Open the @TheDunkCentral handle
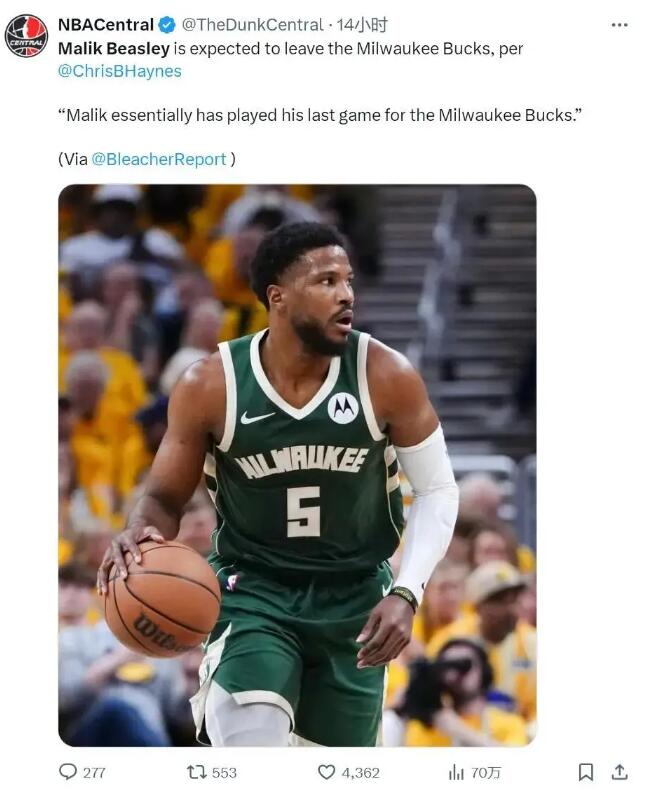Viewport: 649px width, 790px height. point(252,25)
